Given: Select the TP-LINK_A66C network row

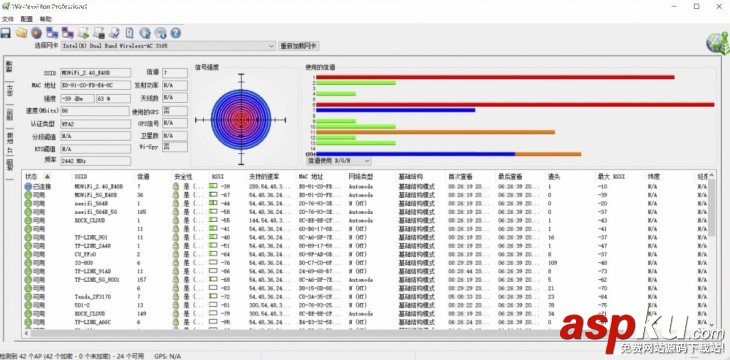Looking at the screenshot, I should [x=366, y=322].
